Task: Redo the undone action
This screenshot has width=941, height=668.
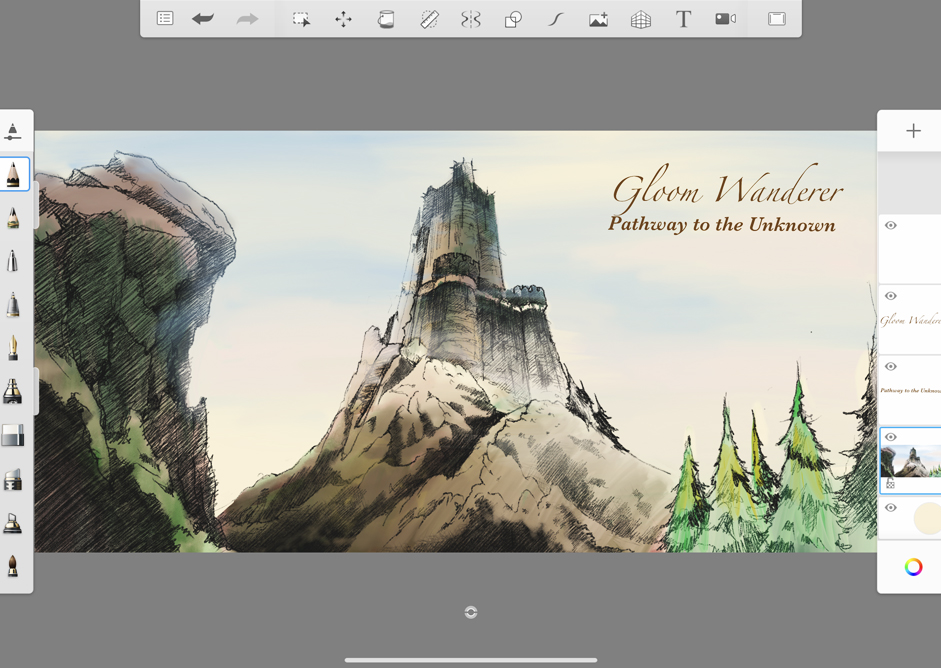Action: point(247,19)
